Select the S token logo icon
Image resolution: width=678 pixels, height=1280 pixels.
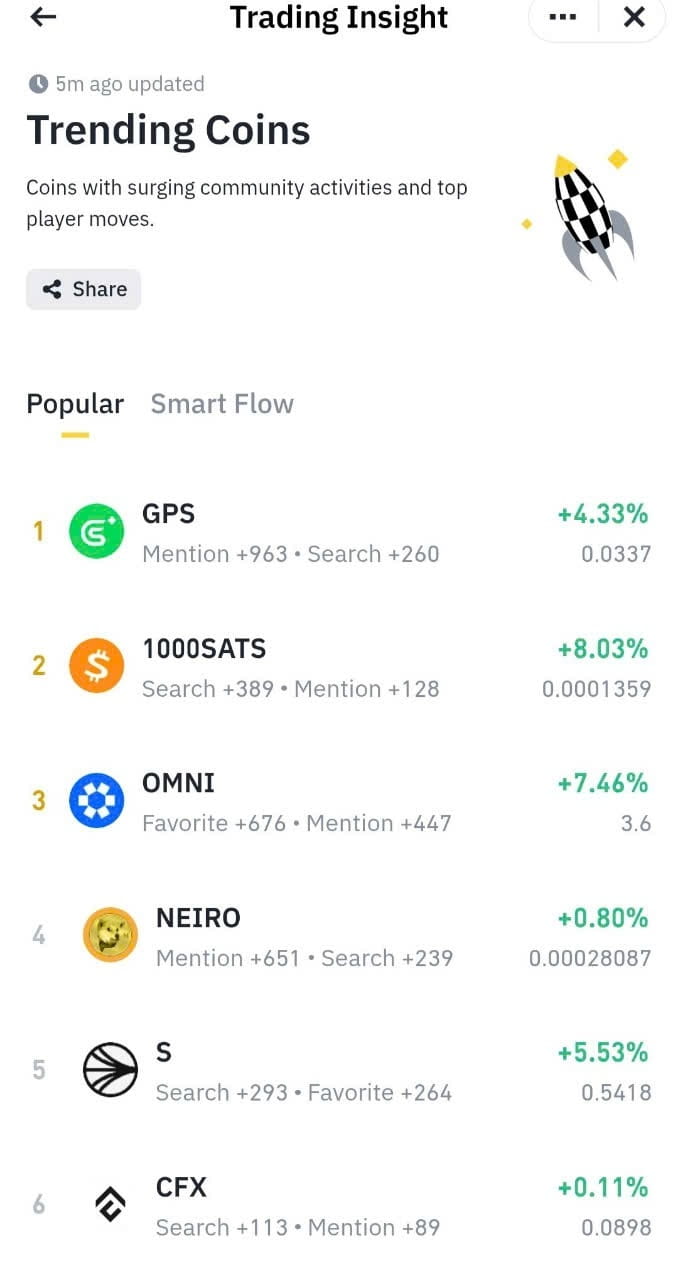tap(110, 1070)
